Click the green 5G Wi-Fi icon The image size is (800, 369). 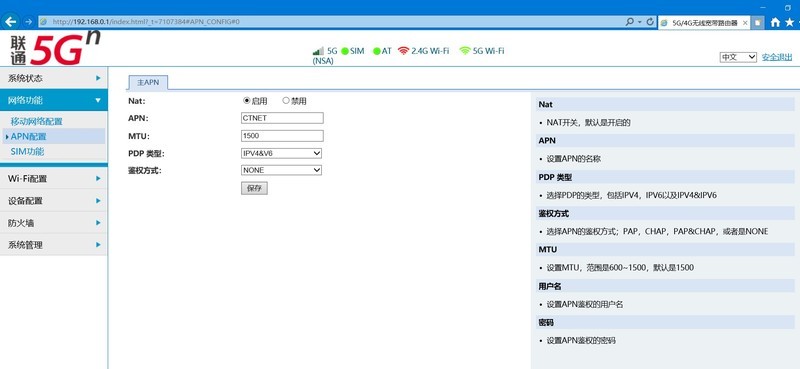(465, 51)
